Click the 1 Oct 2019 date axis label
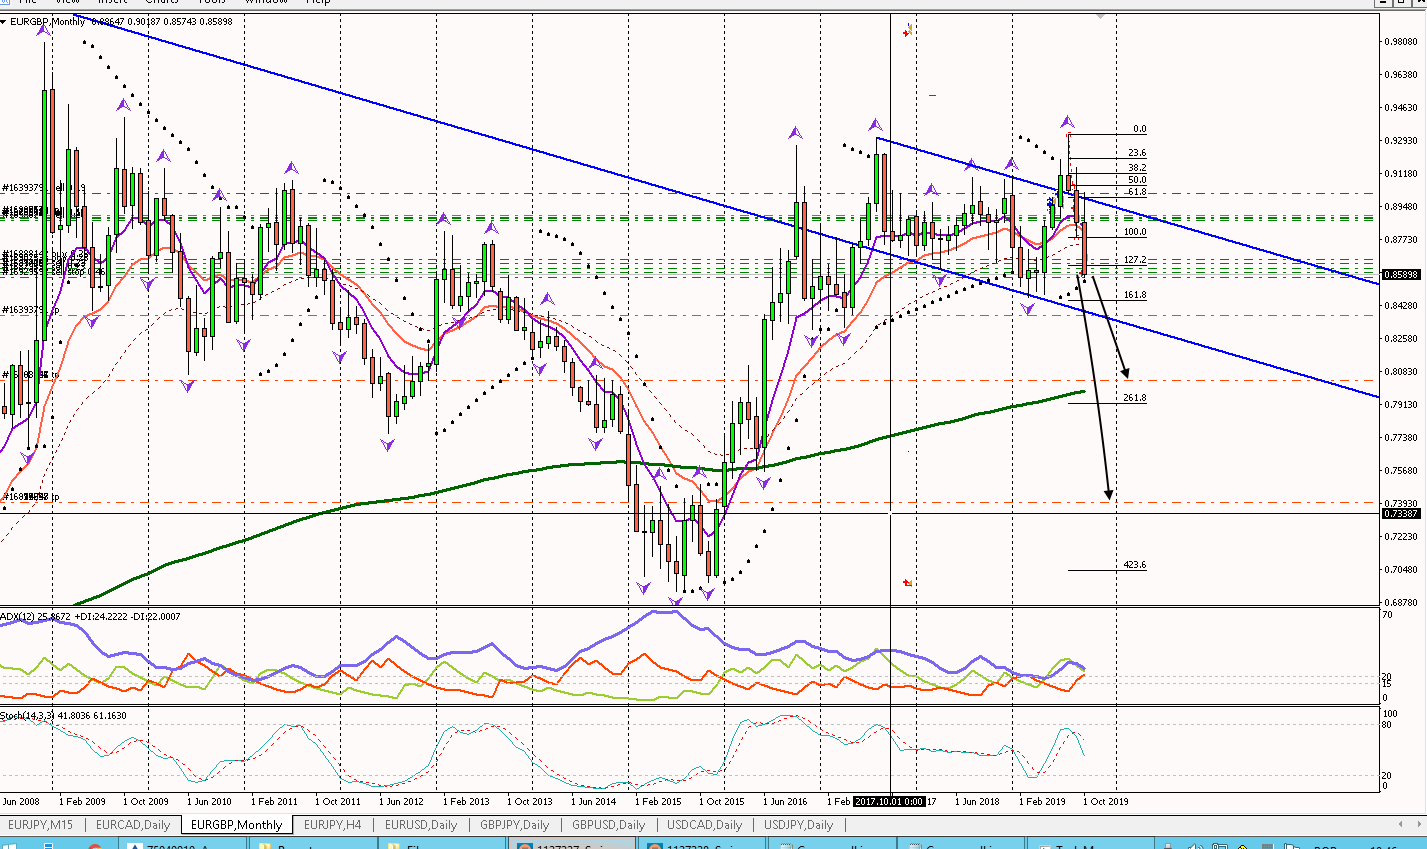 [x=1106, y=801]
